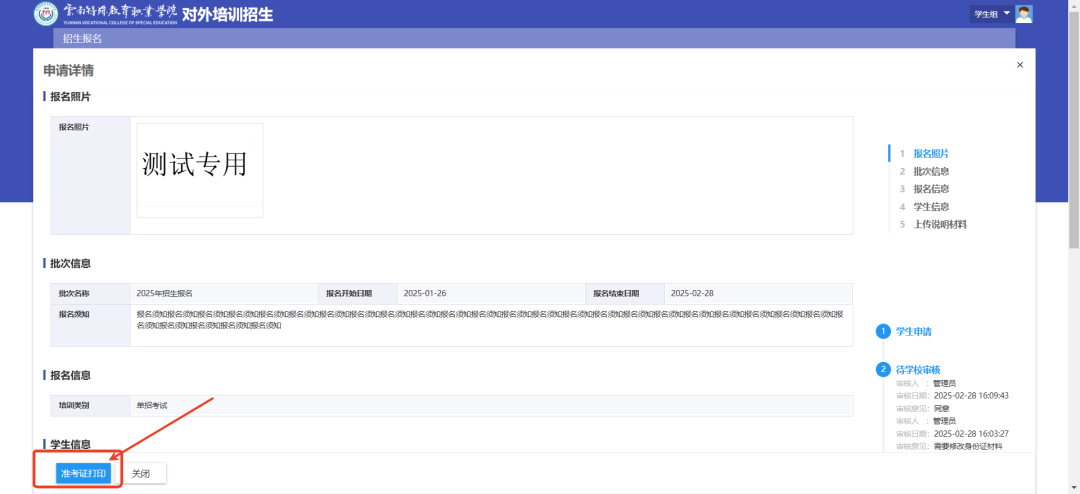Image resolution: width=1080 pixels, height=494 pixels.
Task: Navigate to 报名信息 anchor link
Action: (931, 189)
